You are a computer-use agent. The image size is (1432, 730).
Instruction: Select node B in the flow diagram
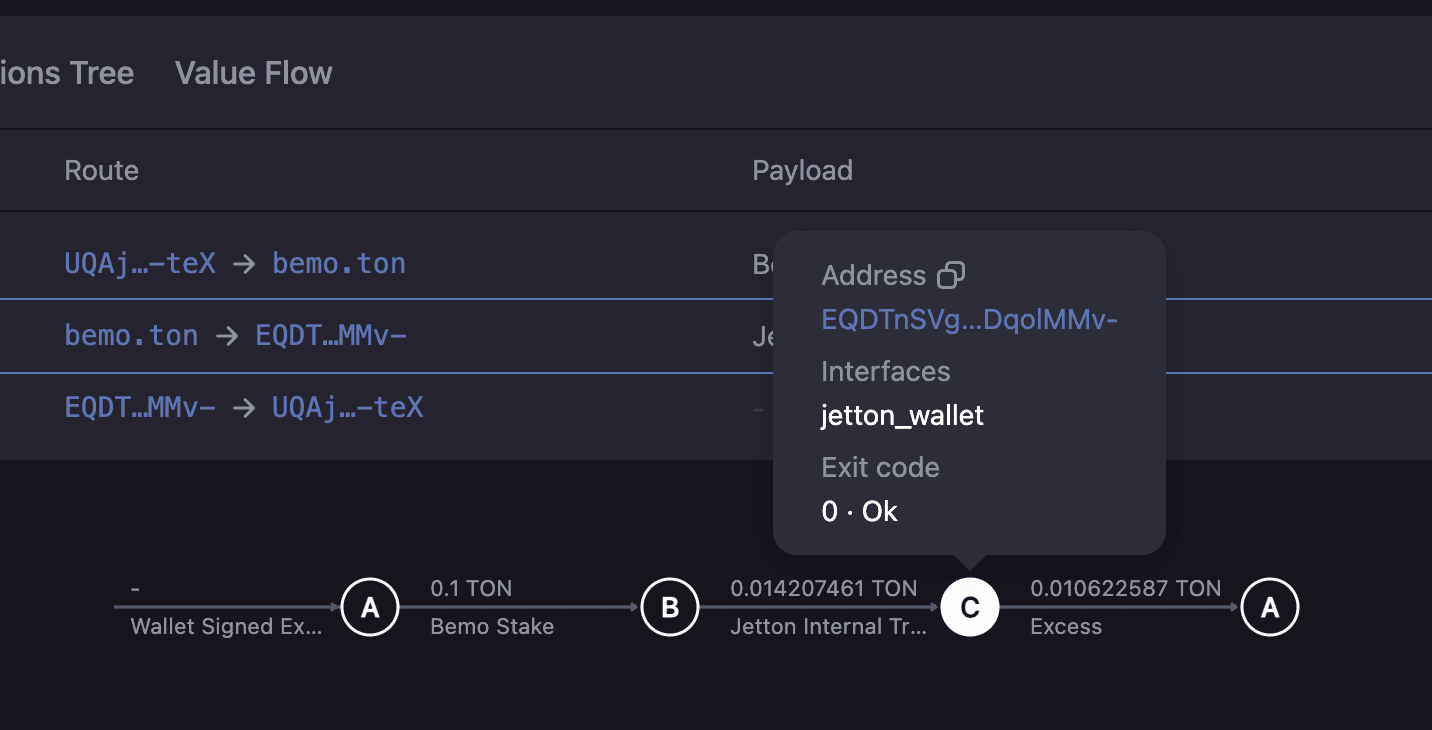click(670, 607)
